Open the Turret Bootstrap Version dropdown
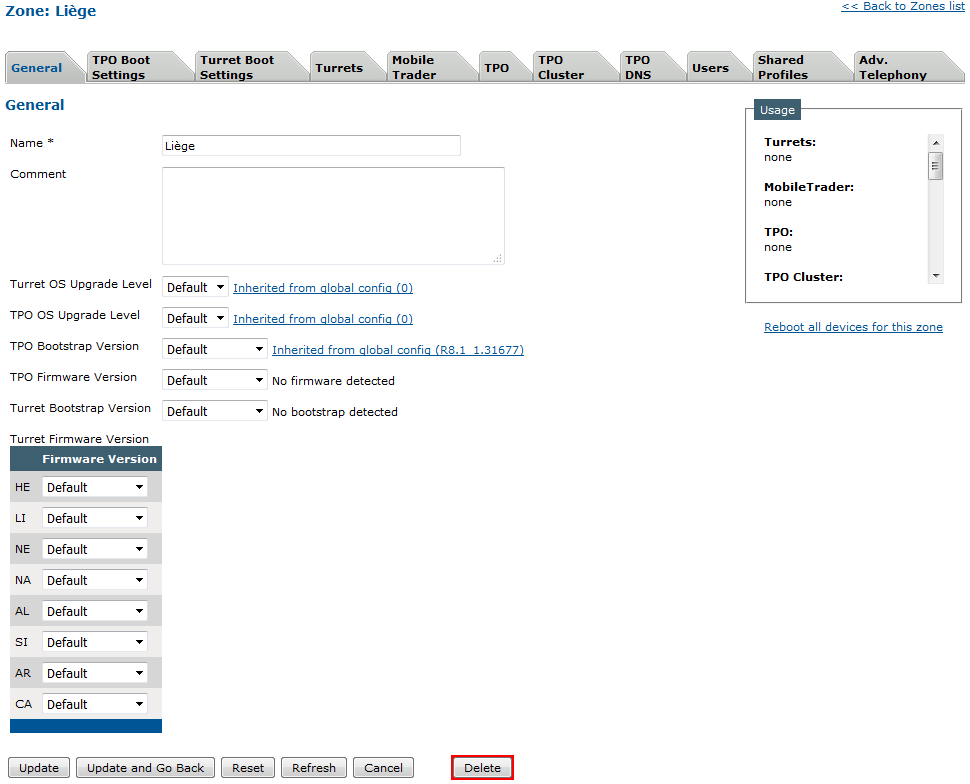The image size is (970, 784). [215, 411]
